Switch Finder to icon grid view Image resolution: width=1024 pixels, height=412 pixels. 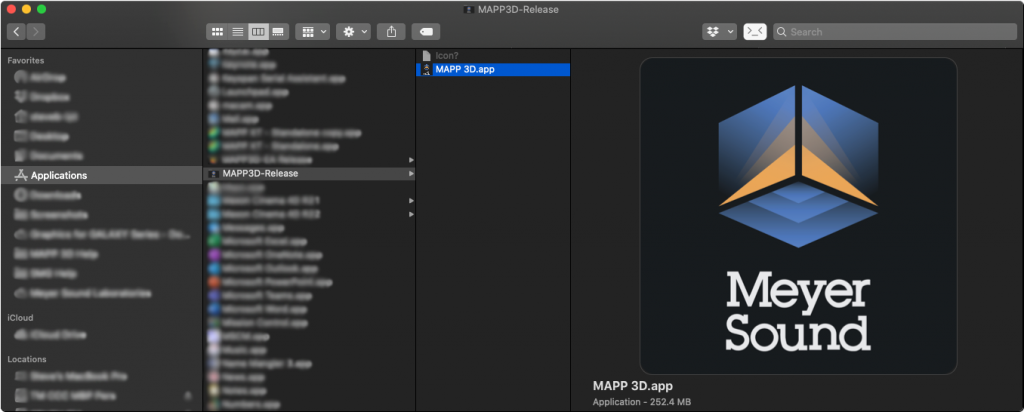217,31
